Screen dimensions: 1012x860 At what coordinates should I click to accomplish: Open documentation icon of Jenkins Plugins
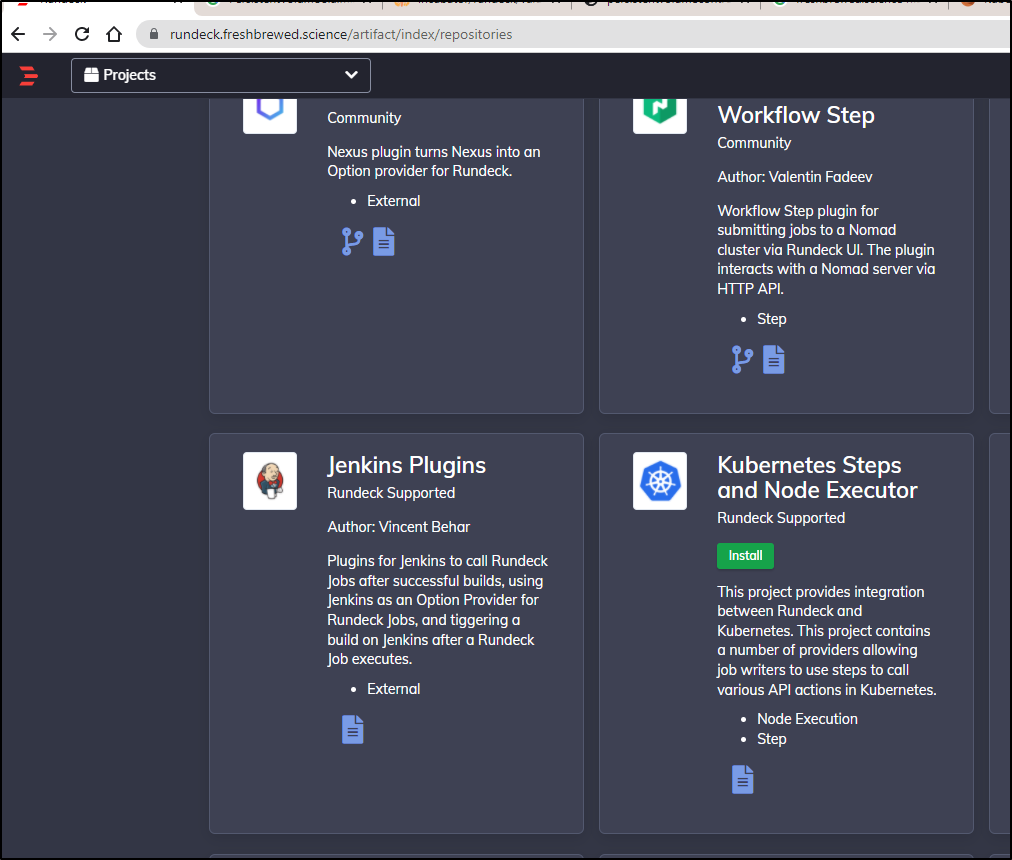tap(352, 730)
